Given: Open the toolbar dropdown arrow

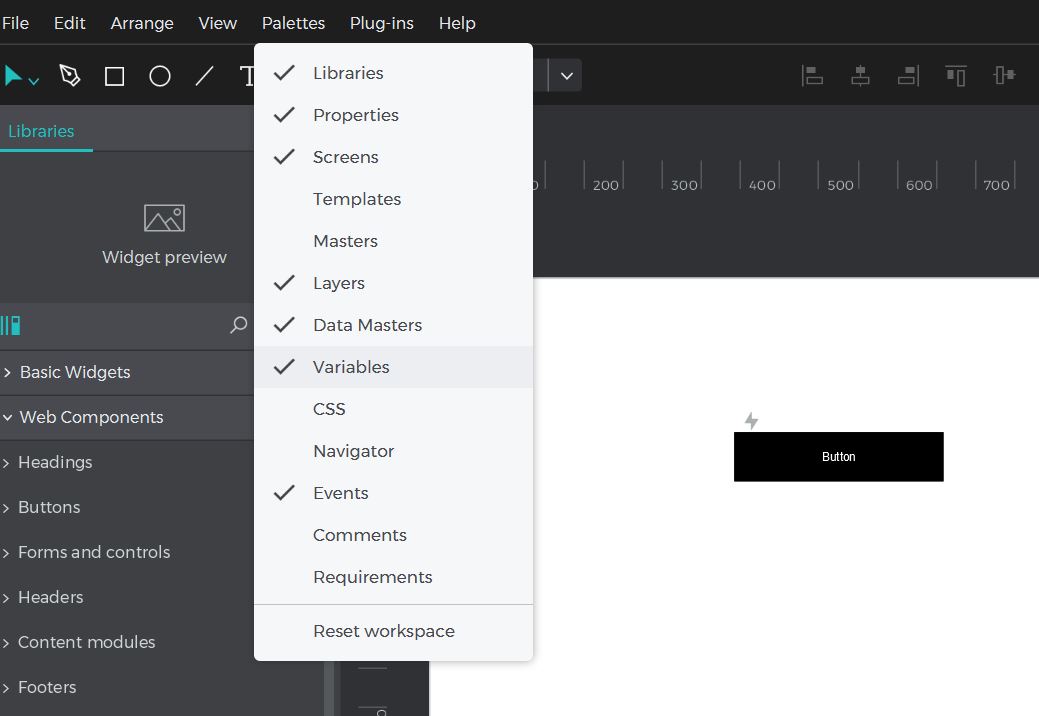Looking at the screenshot, I should 566,75.
